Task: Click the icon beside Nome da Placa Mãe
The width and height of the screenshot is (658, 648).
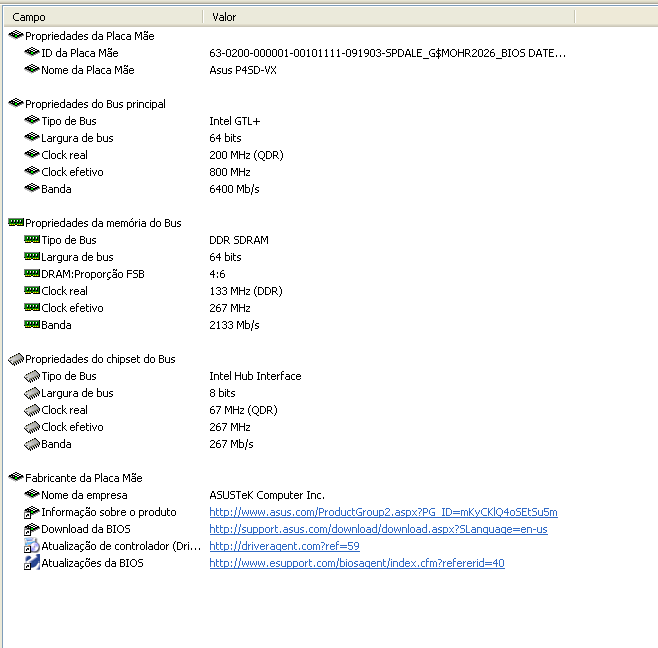Action: coord(32,69)
